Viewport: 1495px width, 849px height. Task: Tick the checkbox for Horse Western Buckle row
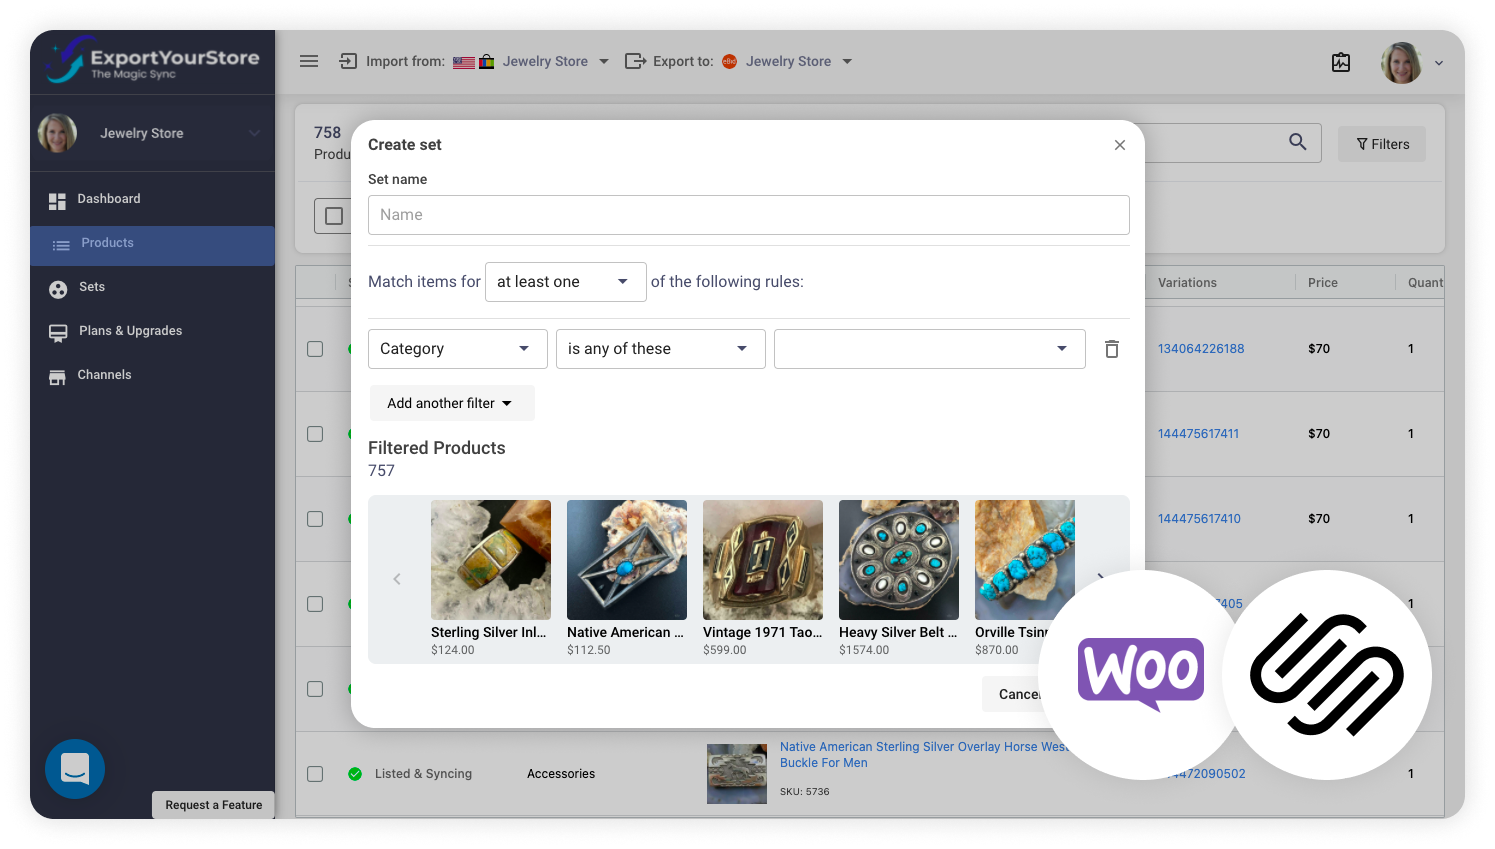(315, 774)
